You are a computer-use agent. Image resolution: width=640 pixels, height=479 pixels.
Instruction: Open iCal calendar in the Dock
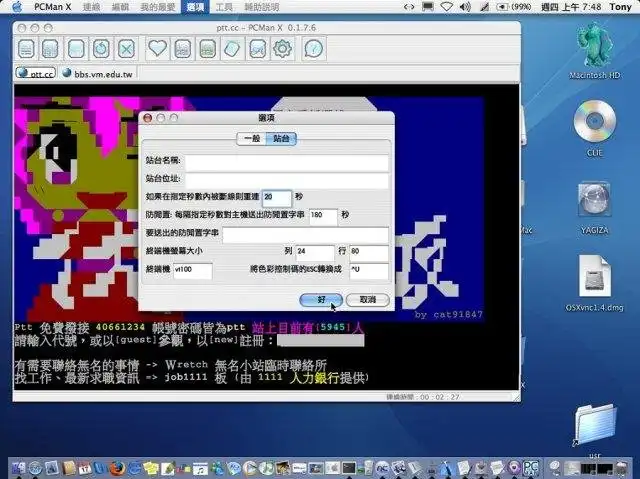pyautogui.click(x=85, y=468)
